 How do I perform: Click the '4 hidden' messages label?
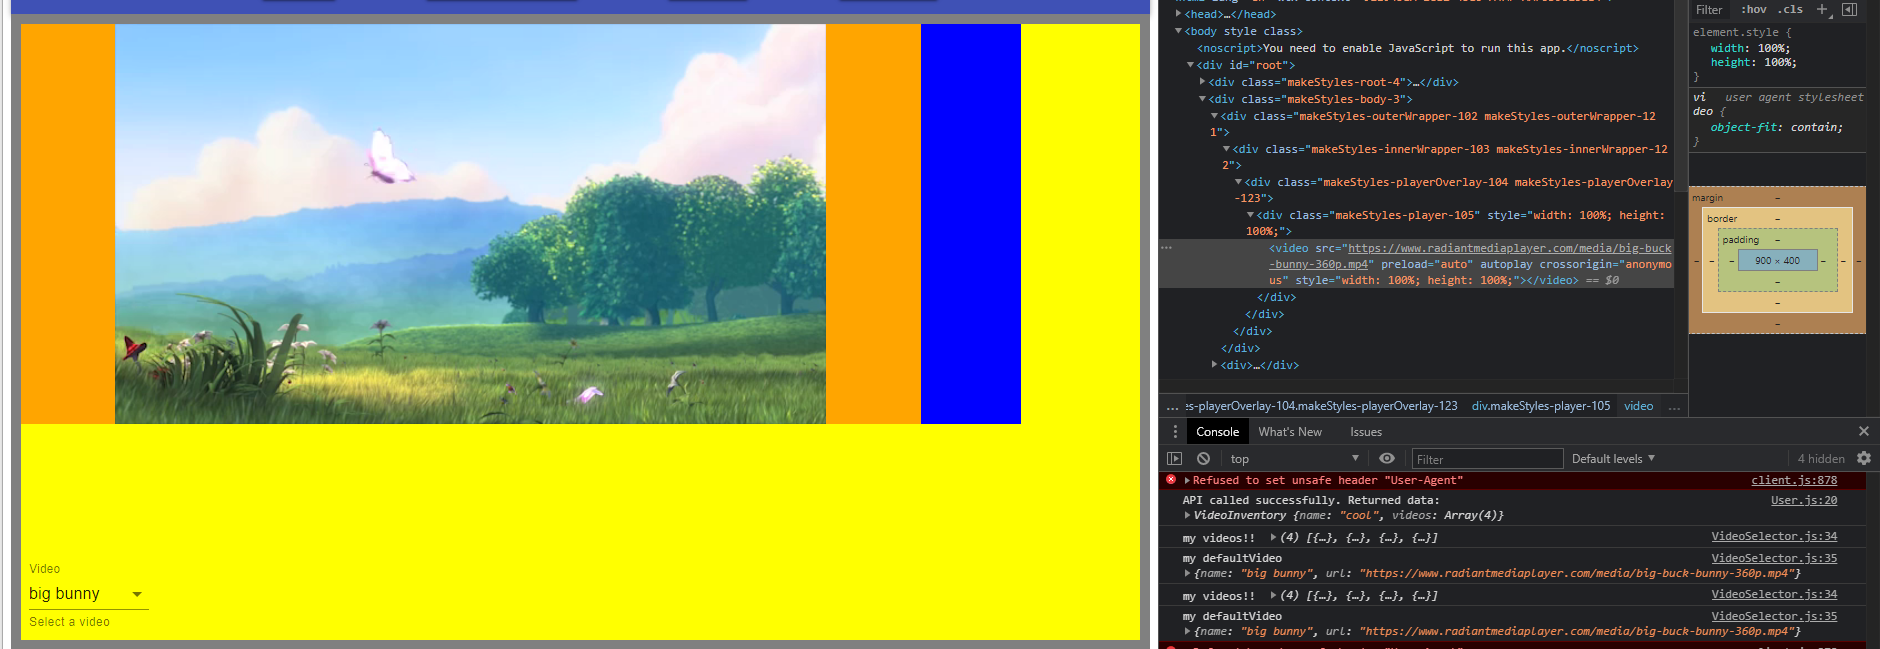pos(1821,459)
